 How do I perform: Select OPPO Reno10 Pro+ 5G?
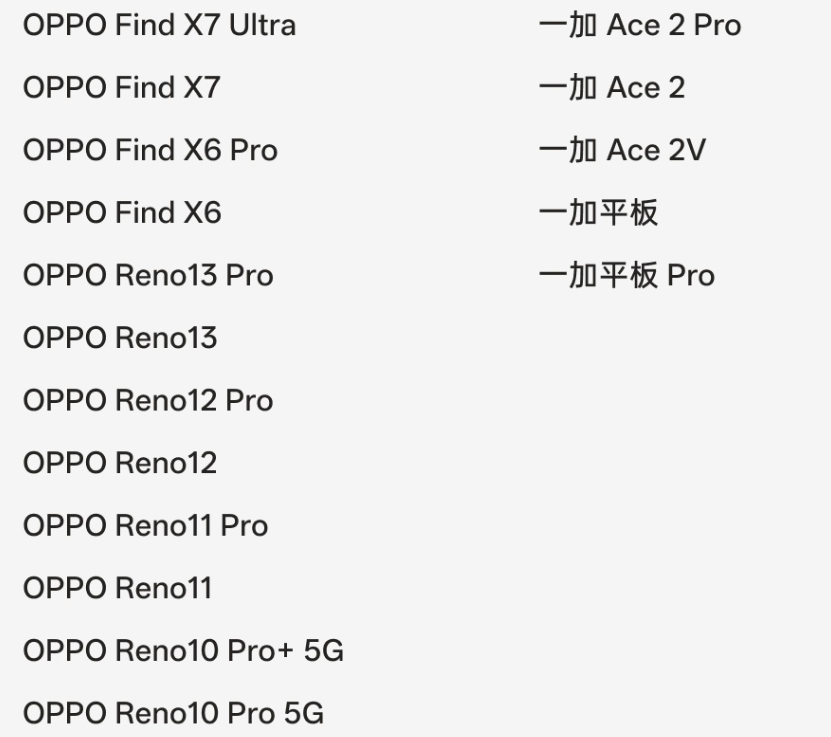pos(183,651)
